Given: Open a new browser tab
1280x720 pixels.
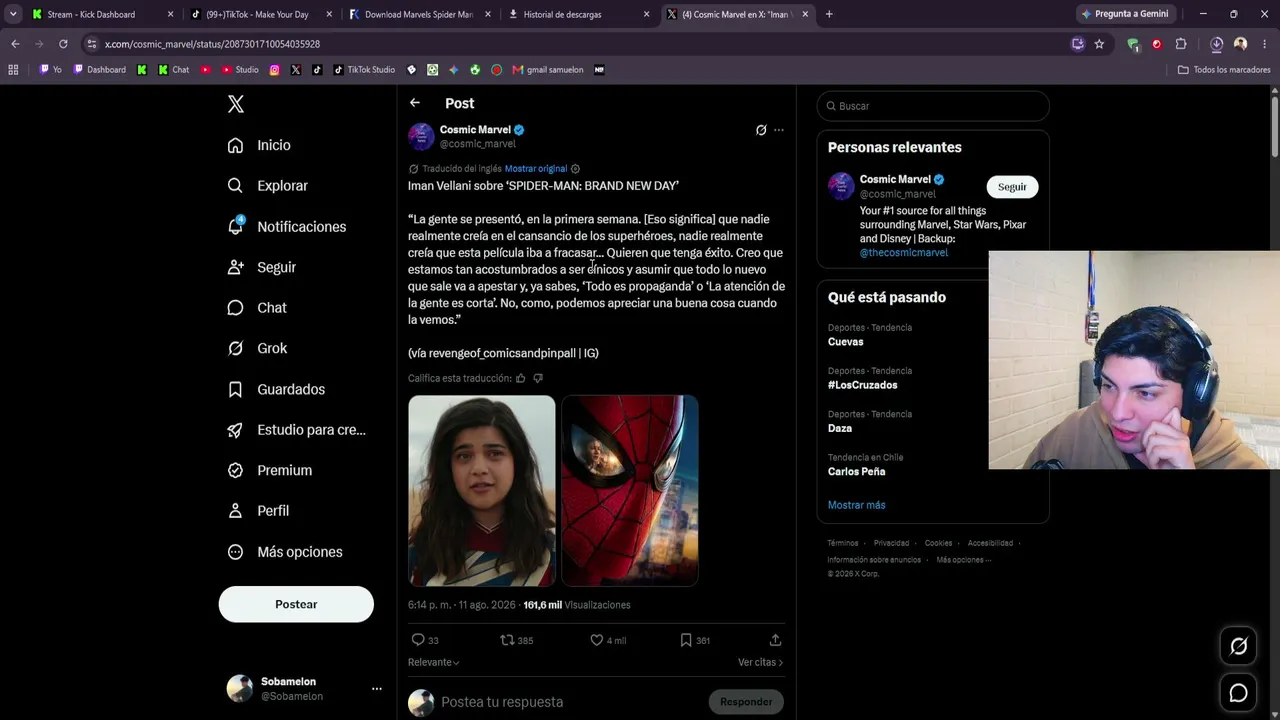Looking at the screenshot, I should point(829,14).
